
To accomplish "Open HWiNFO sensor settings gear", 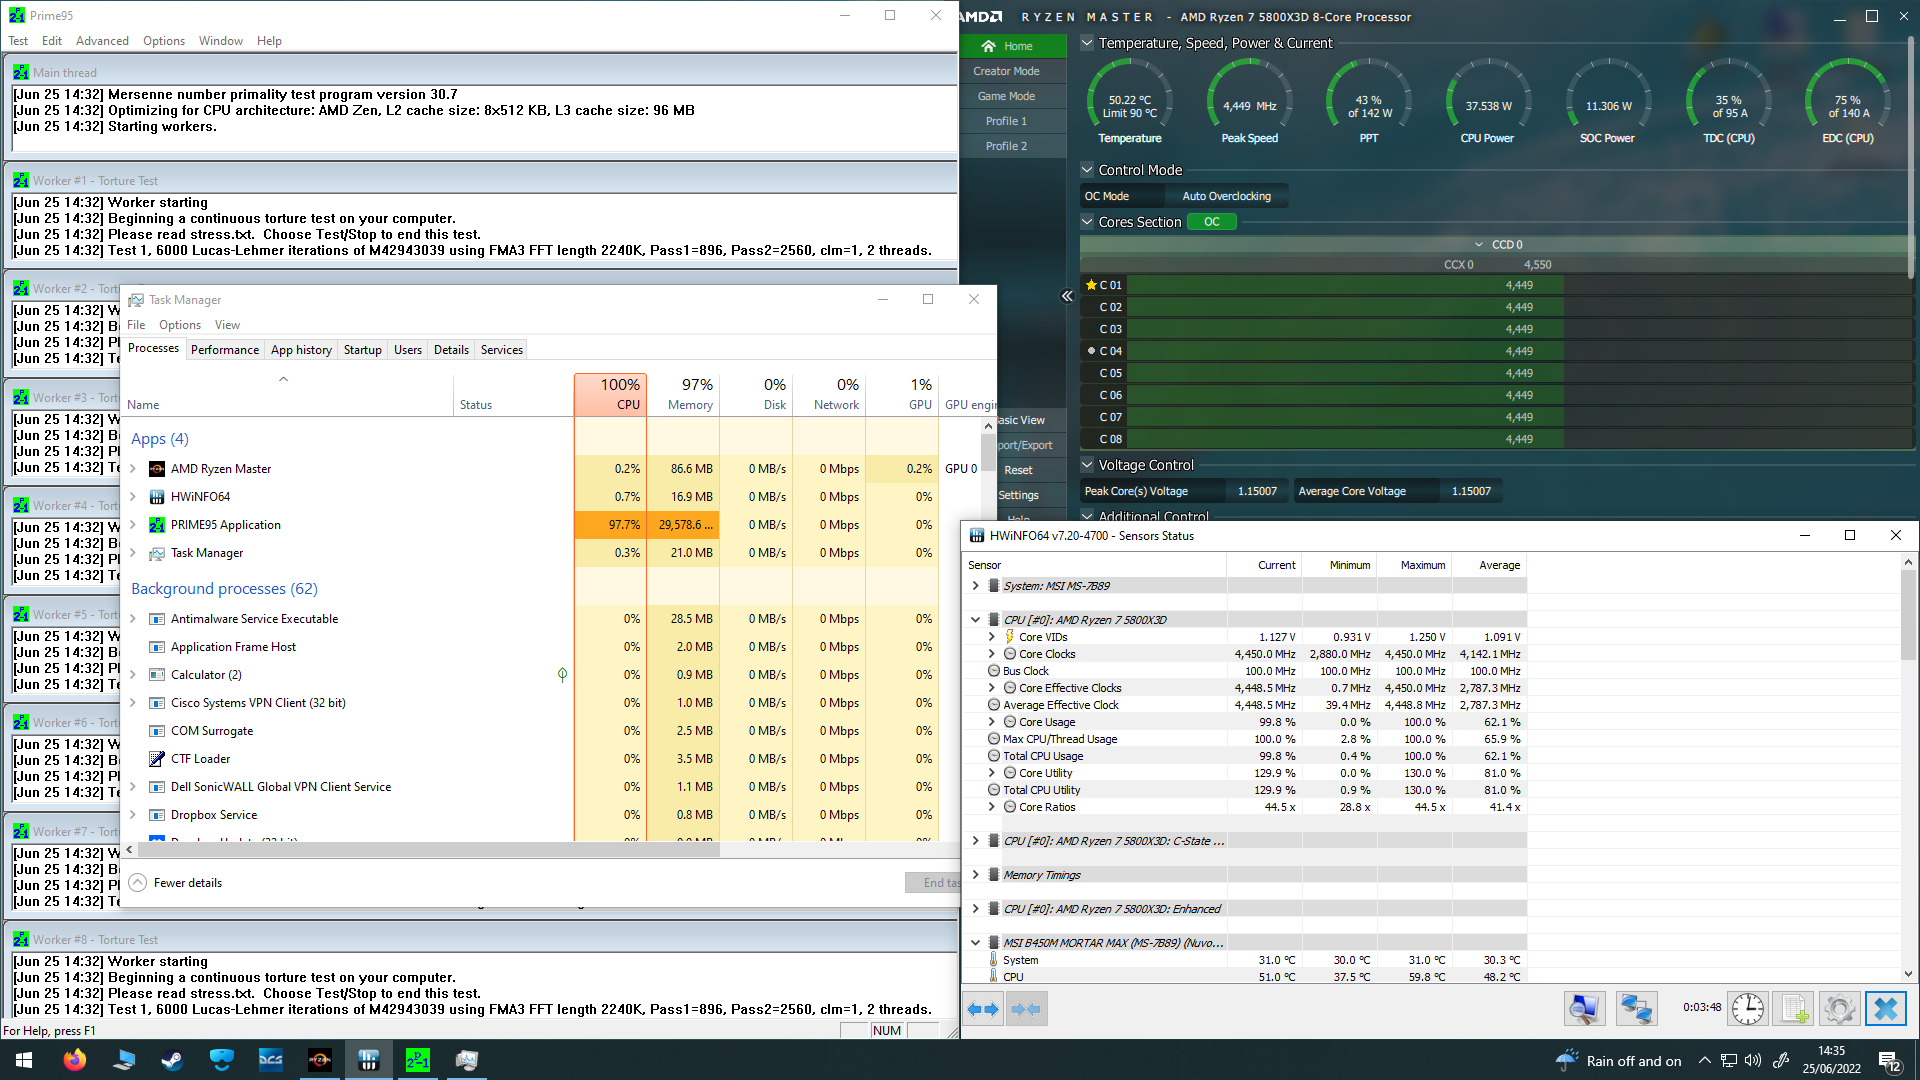I will click(x=1839, y=1009).
